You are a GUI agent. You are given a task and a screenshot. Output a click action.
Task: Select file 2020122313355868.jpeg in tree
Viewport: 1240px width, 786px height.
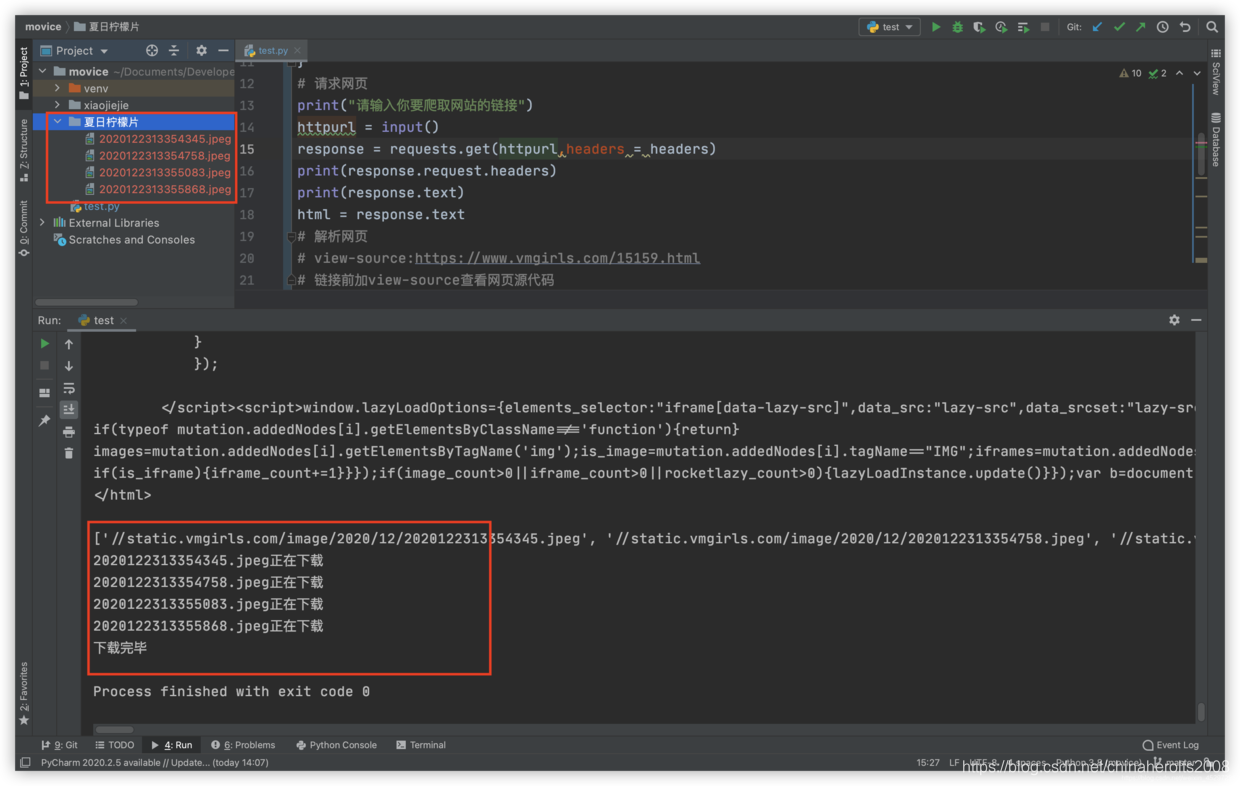pyautogui.click(x=157, y=189)
